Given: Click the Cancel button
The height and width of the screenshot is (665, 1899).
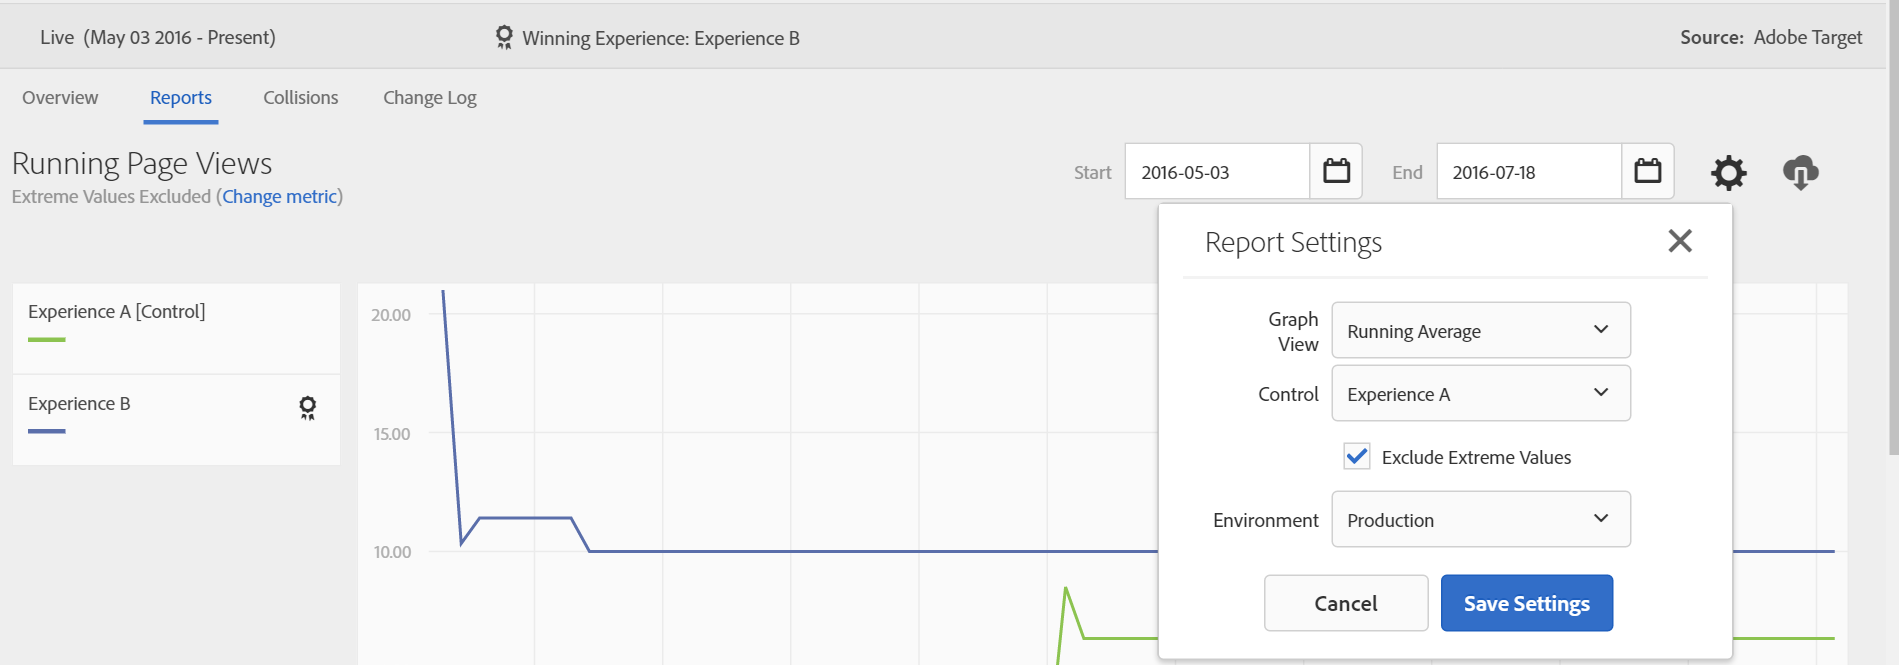Looking at the screenshot, I should [1345, 603].
